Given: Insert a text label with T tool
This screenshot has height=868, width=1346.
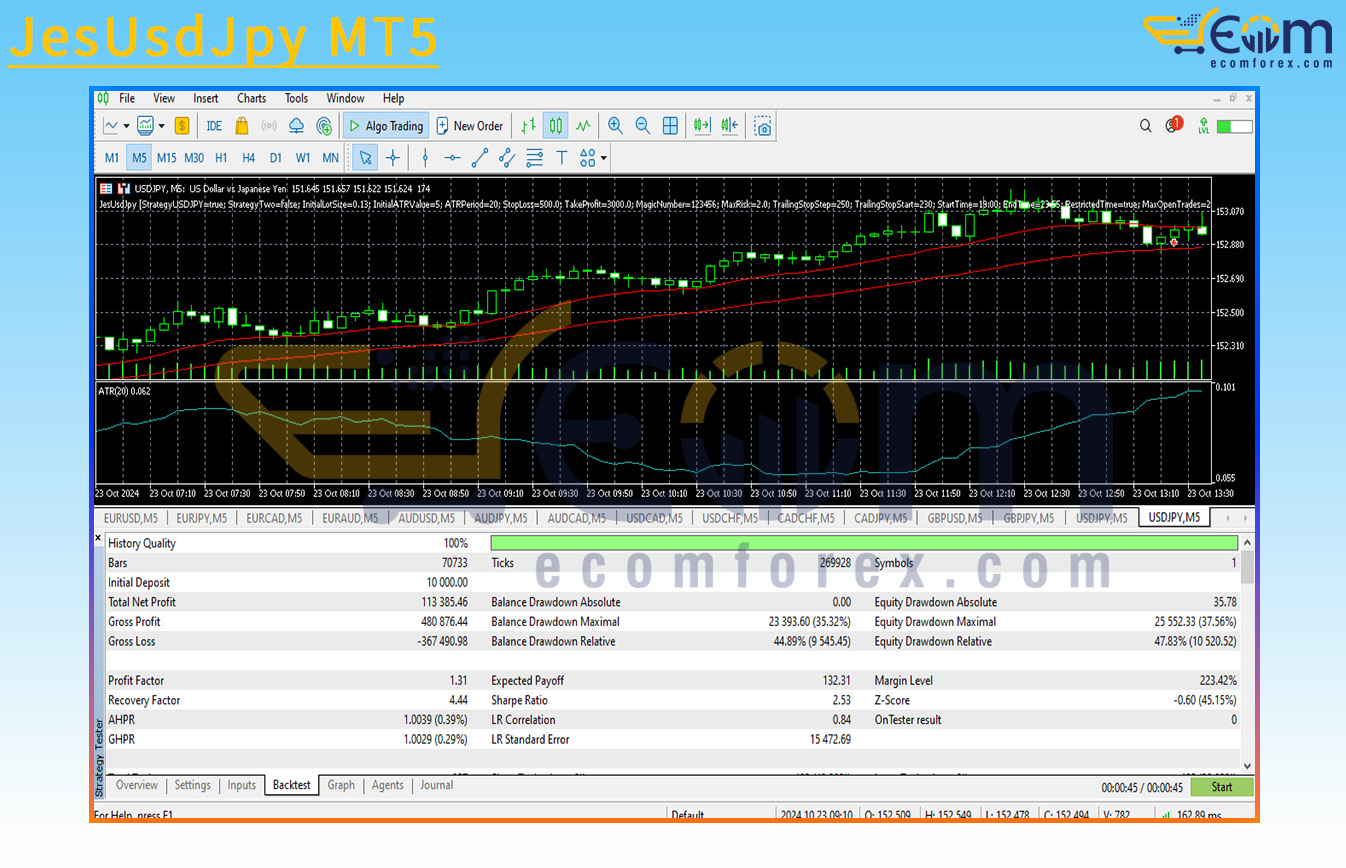Looking at the screenshot, I should 561,158.
